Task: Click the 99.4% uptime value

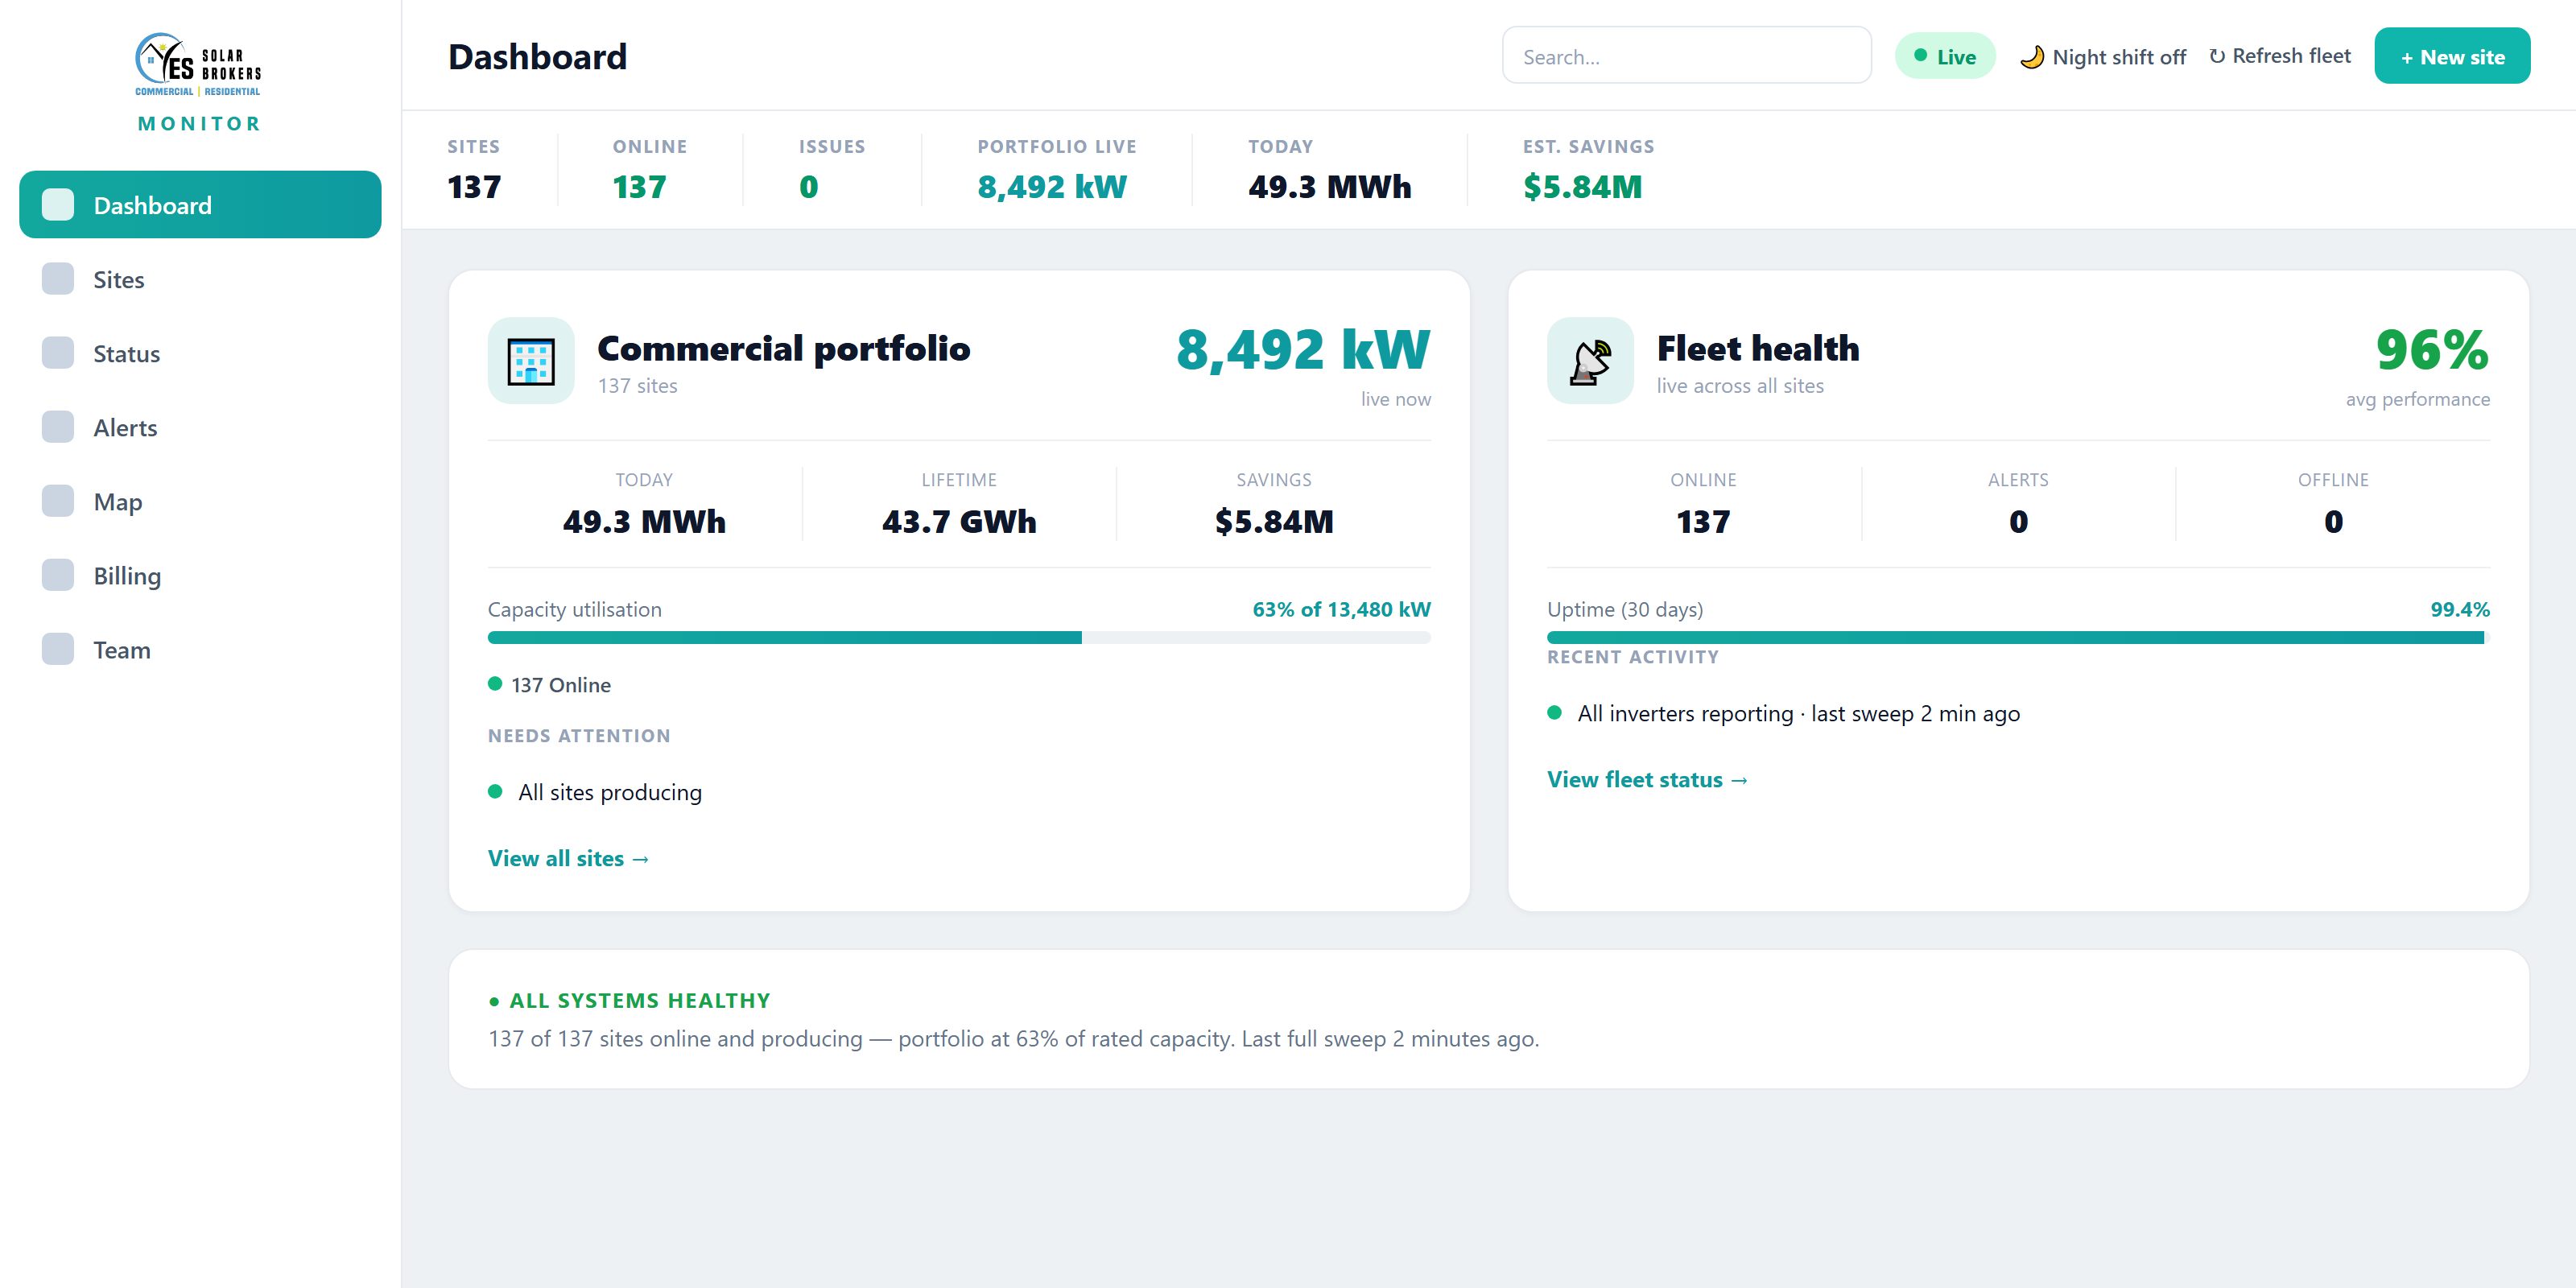Action: click(x=2460, y=609)
